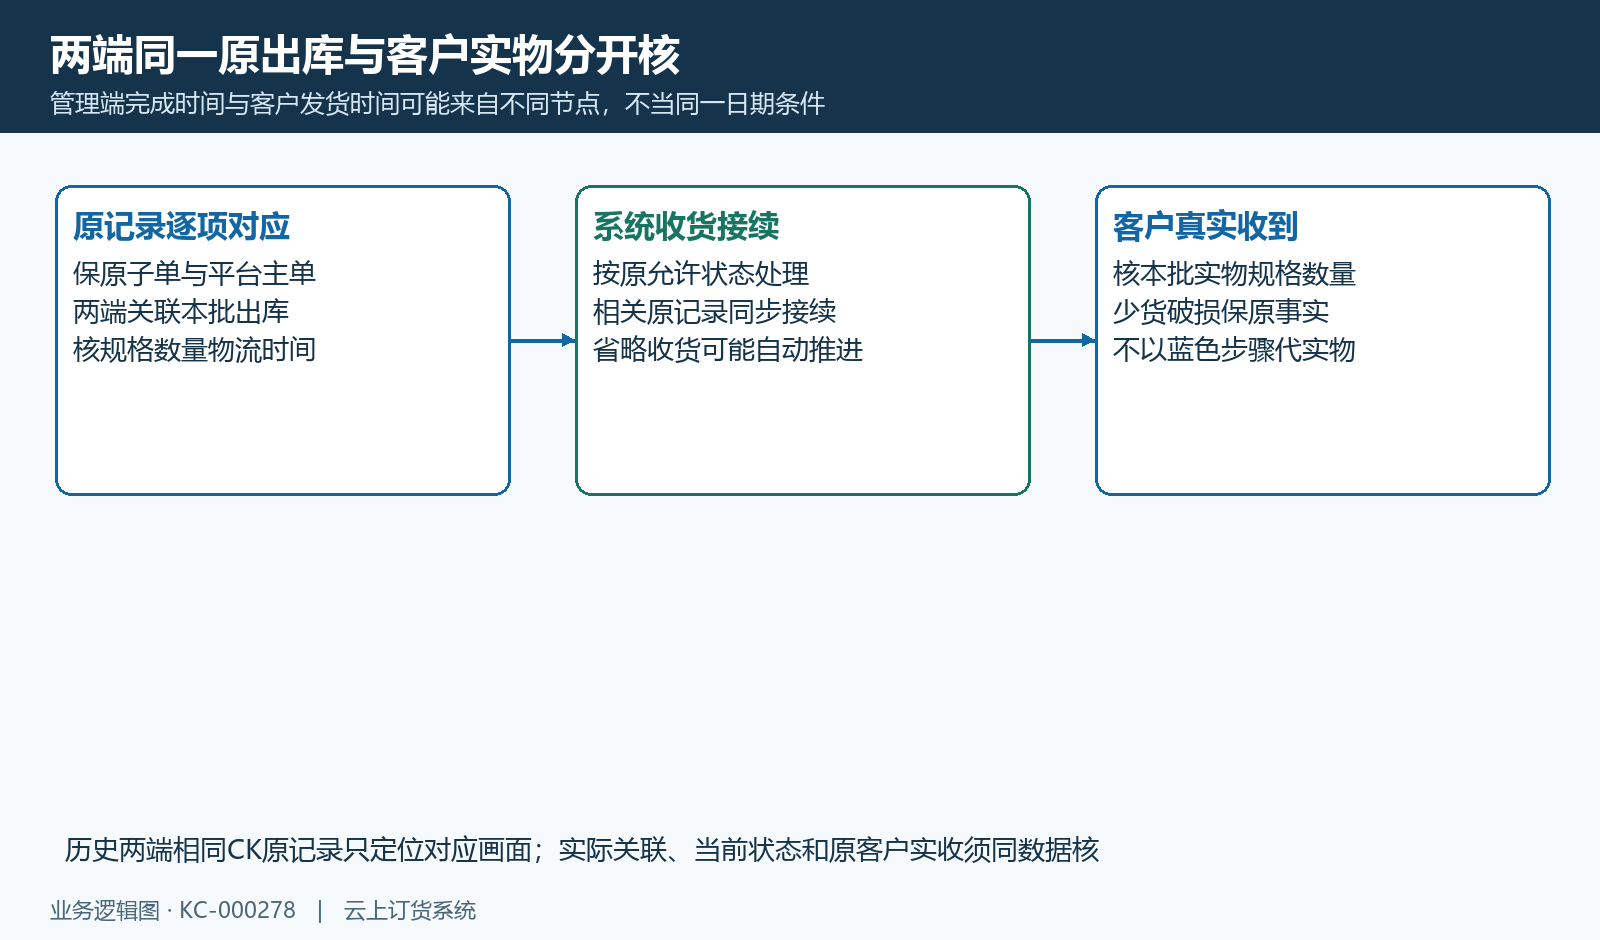
Task: Click the note beginning 历史两端相同CK原记录
Action: (582, 849)
